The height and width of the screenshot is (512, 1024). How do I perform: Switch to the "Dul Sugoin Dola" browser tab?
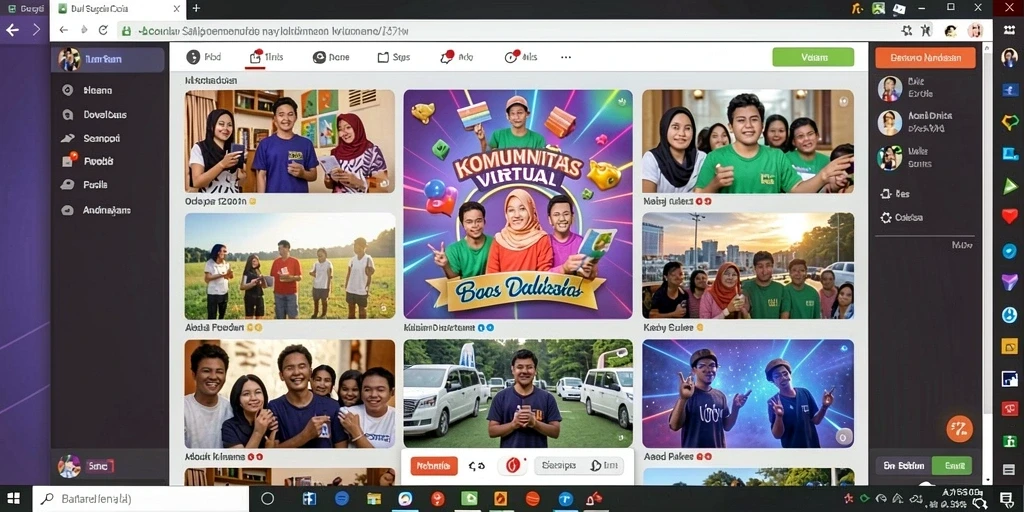coord(118,9)
